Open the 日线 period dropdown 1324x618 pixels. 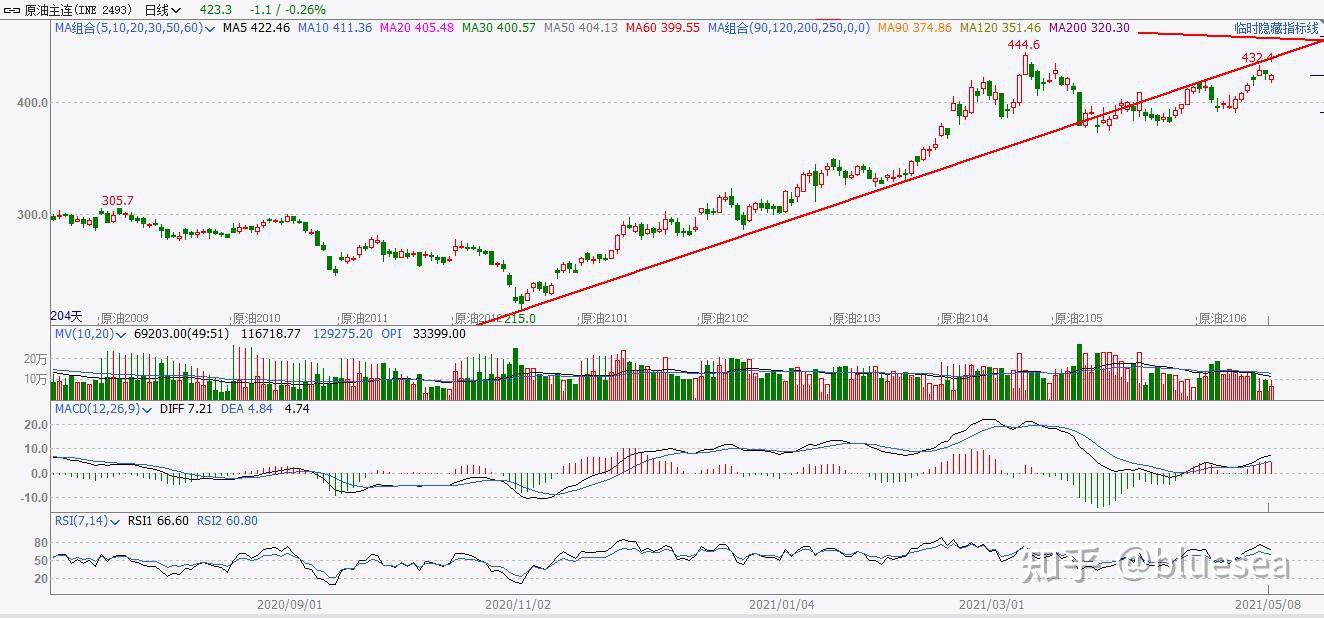pyautogui.click(x=163, y=9)
